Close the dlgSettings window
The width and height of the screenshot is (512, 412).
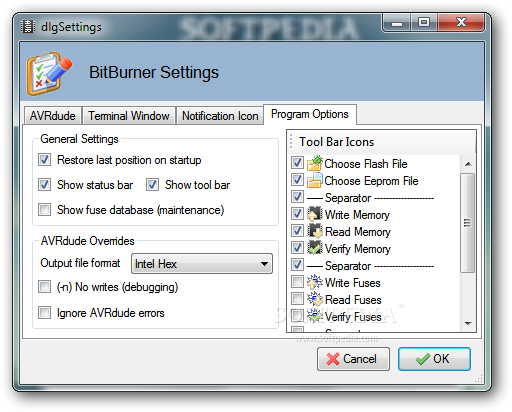coord(461,23)
